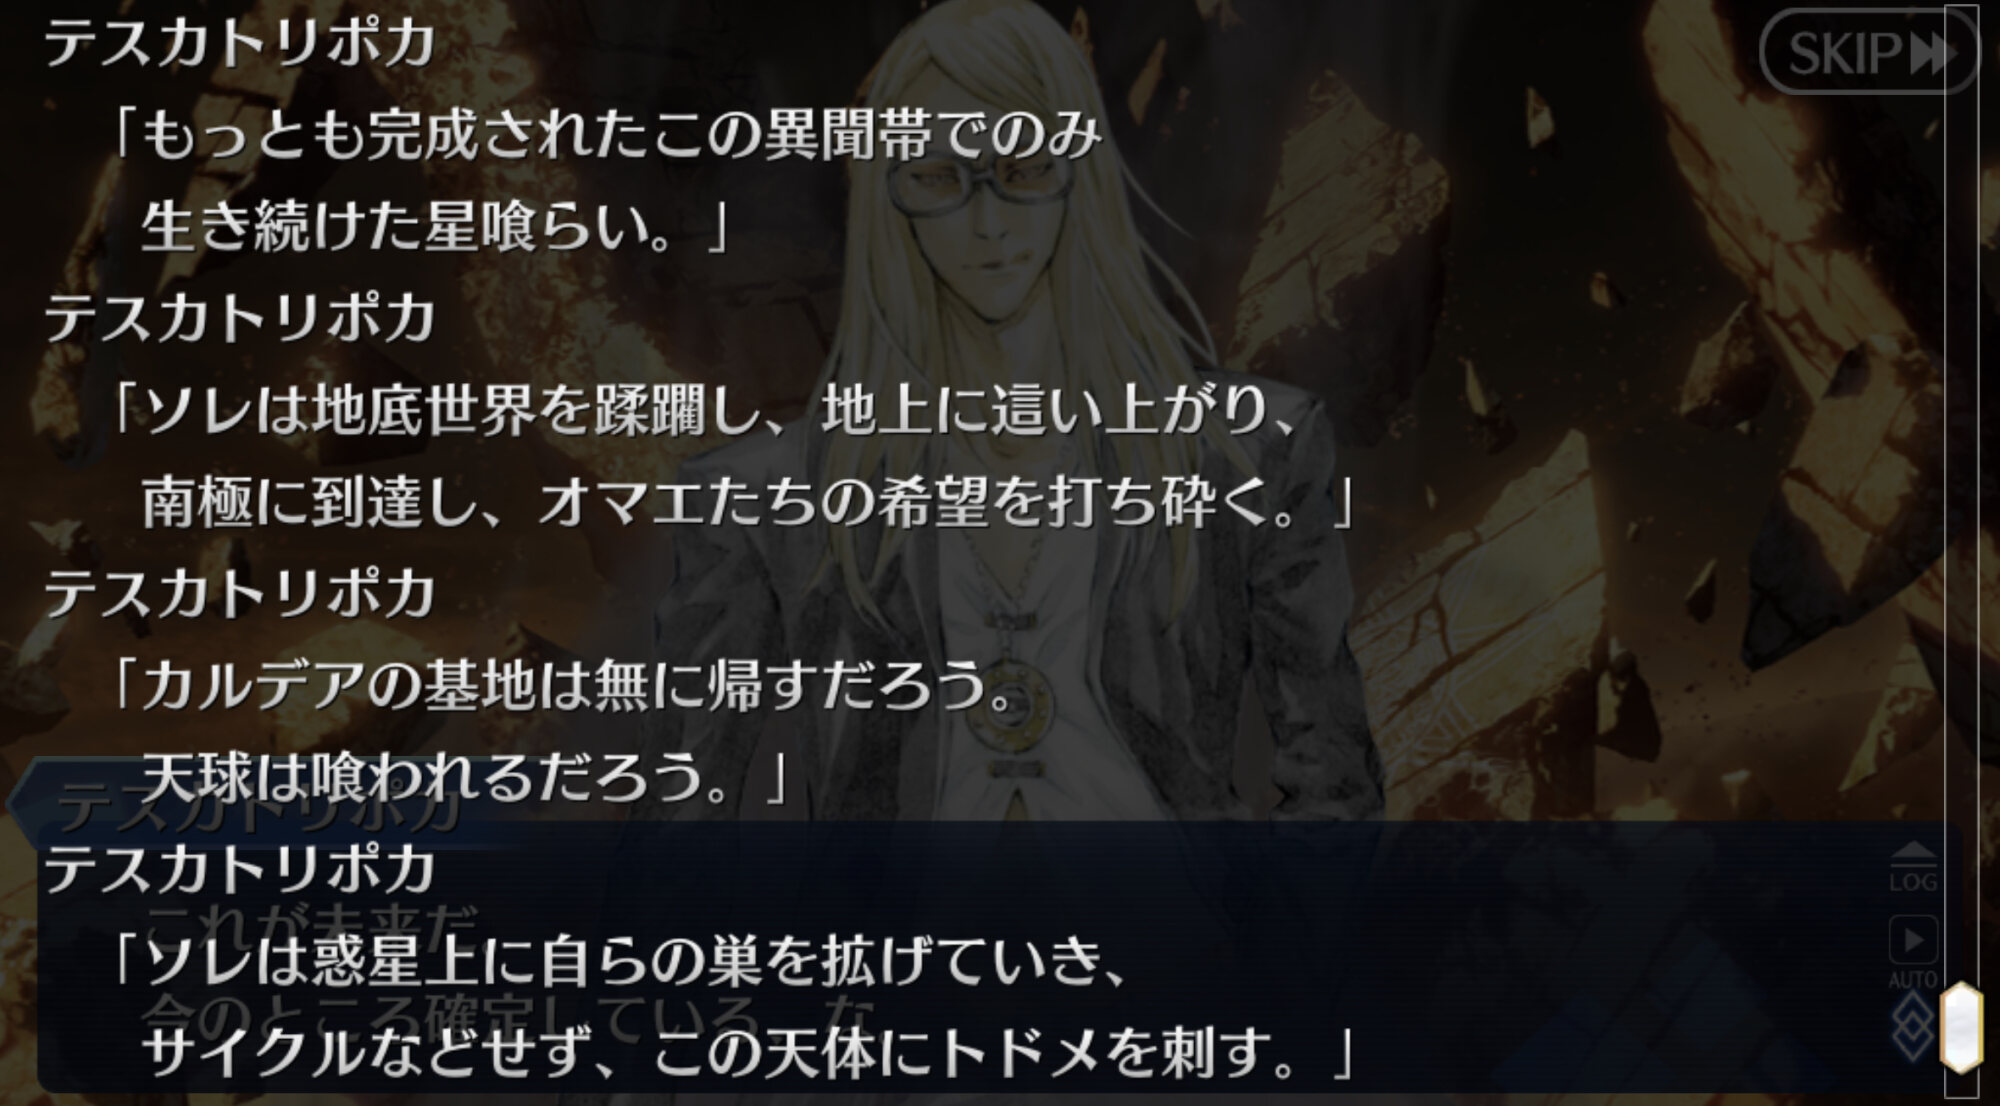Select the log line サイクルなどせず、この天体にトドメを刺す
Screen dimensions: 2000x1106
click(748, 1053)
